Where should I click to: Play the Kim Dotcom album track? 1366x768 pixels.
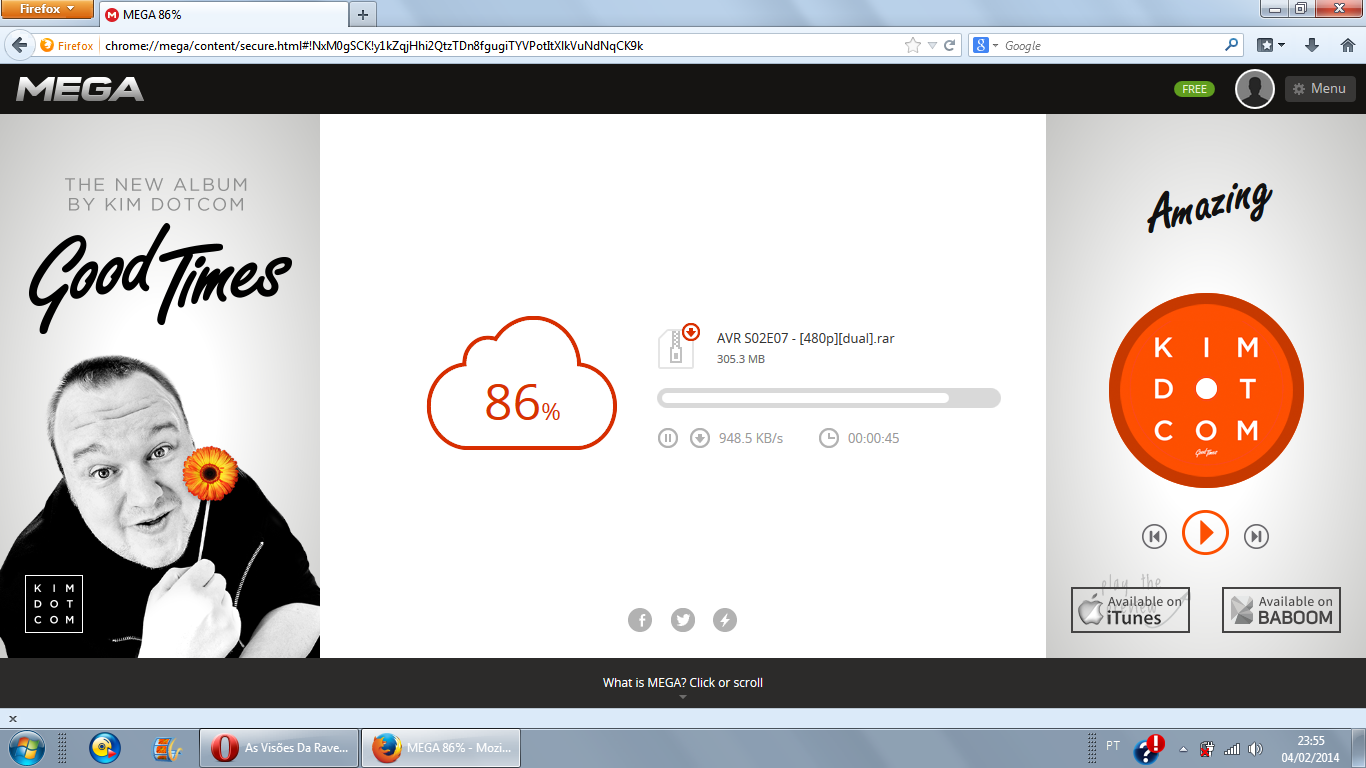(1205, 533)
